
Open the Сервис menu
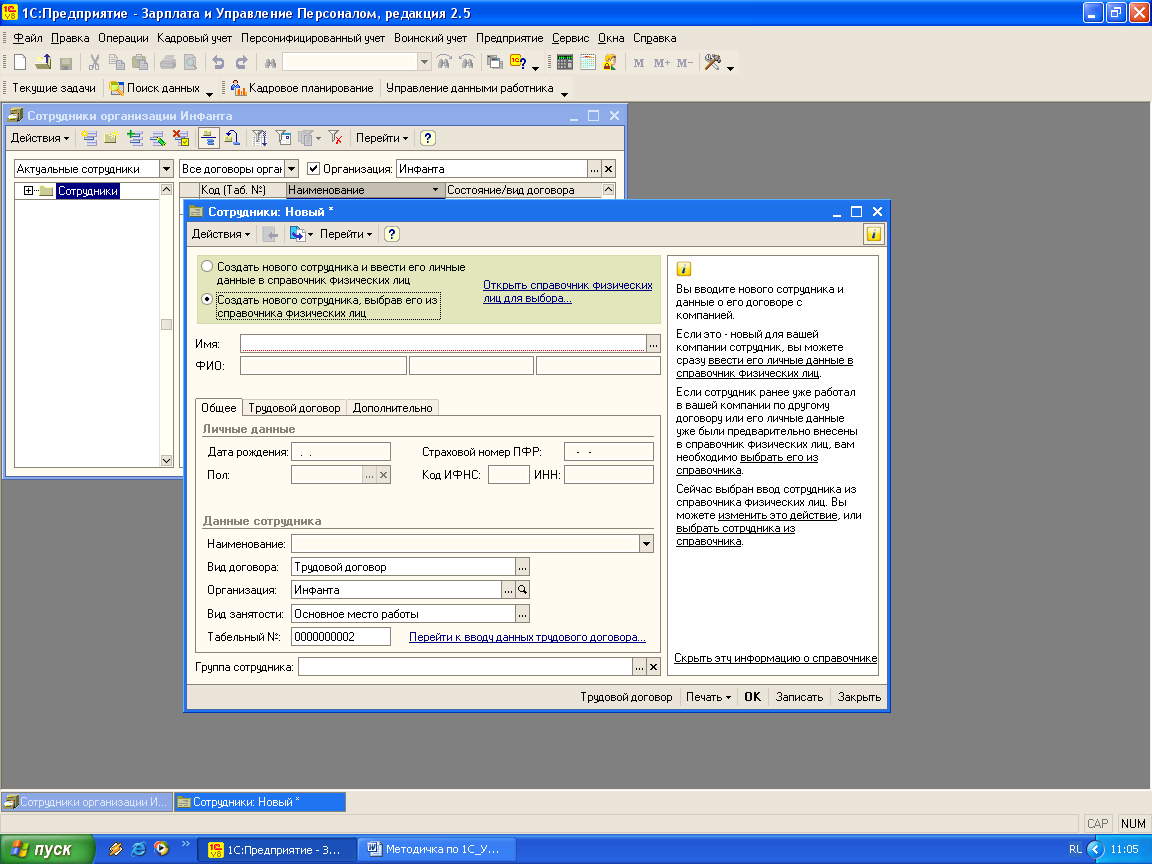[x=570, y=38]
